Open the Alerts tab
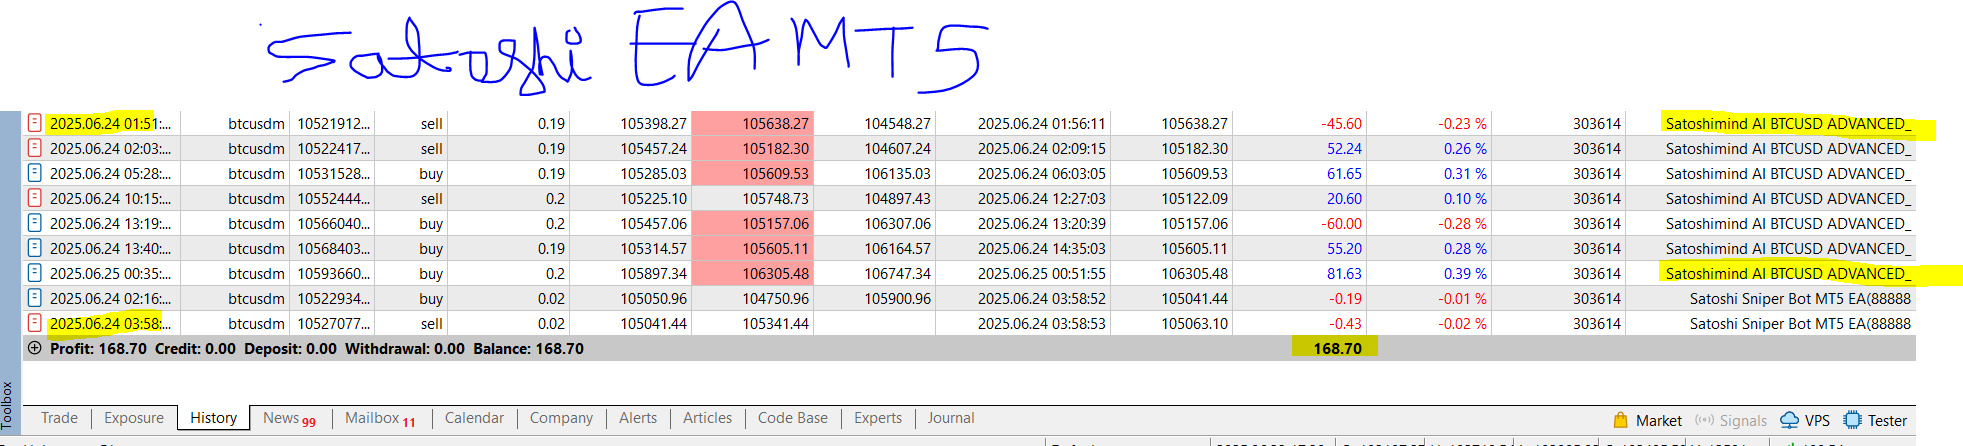 (x=638, y=418)
